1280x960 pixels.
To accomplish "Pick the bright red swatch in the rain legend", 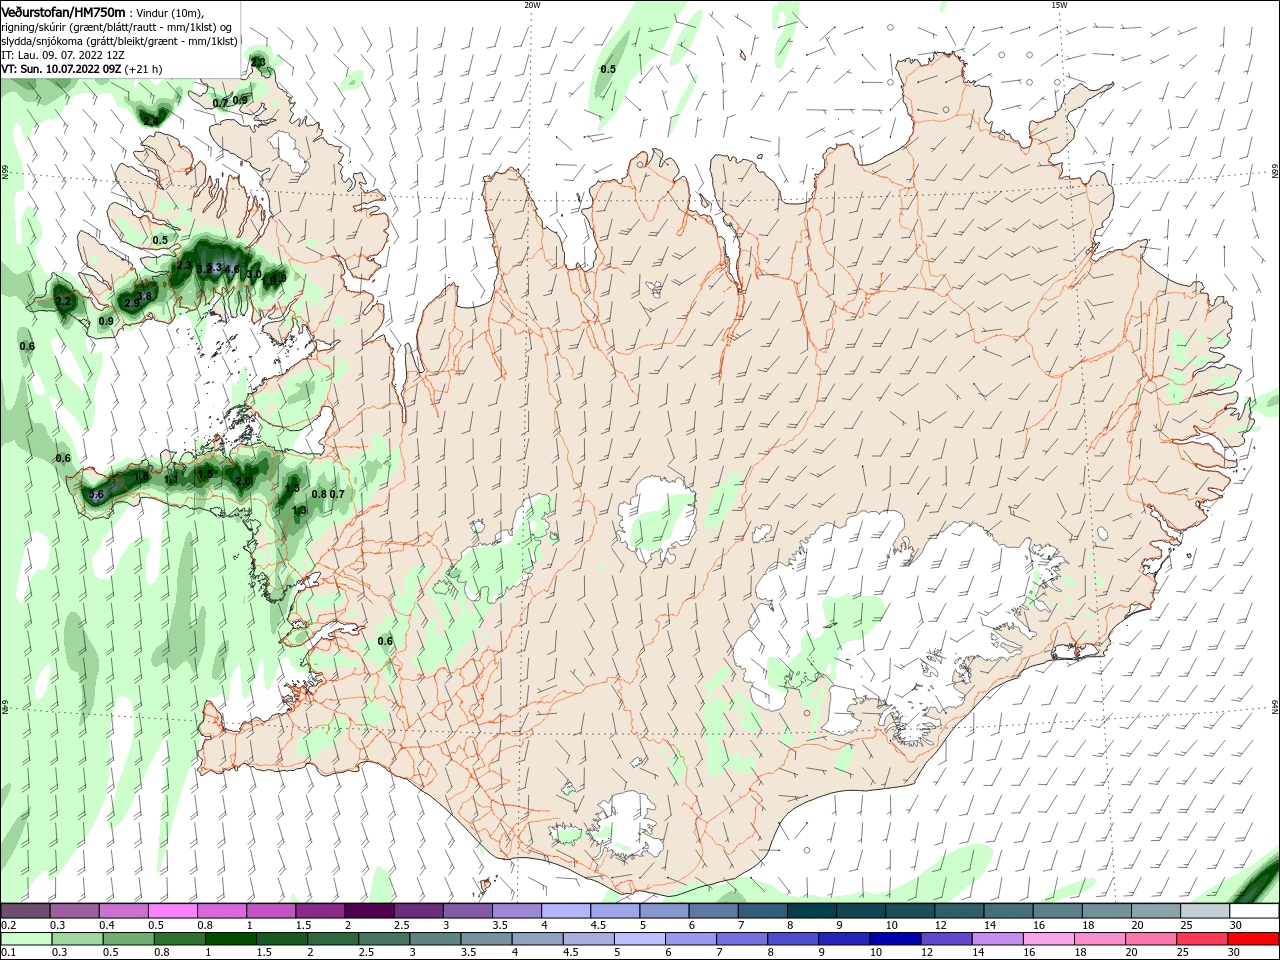I will click(1254, 940).
